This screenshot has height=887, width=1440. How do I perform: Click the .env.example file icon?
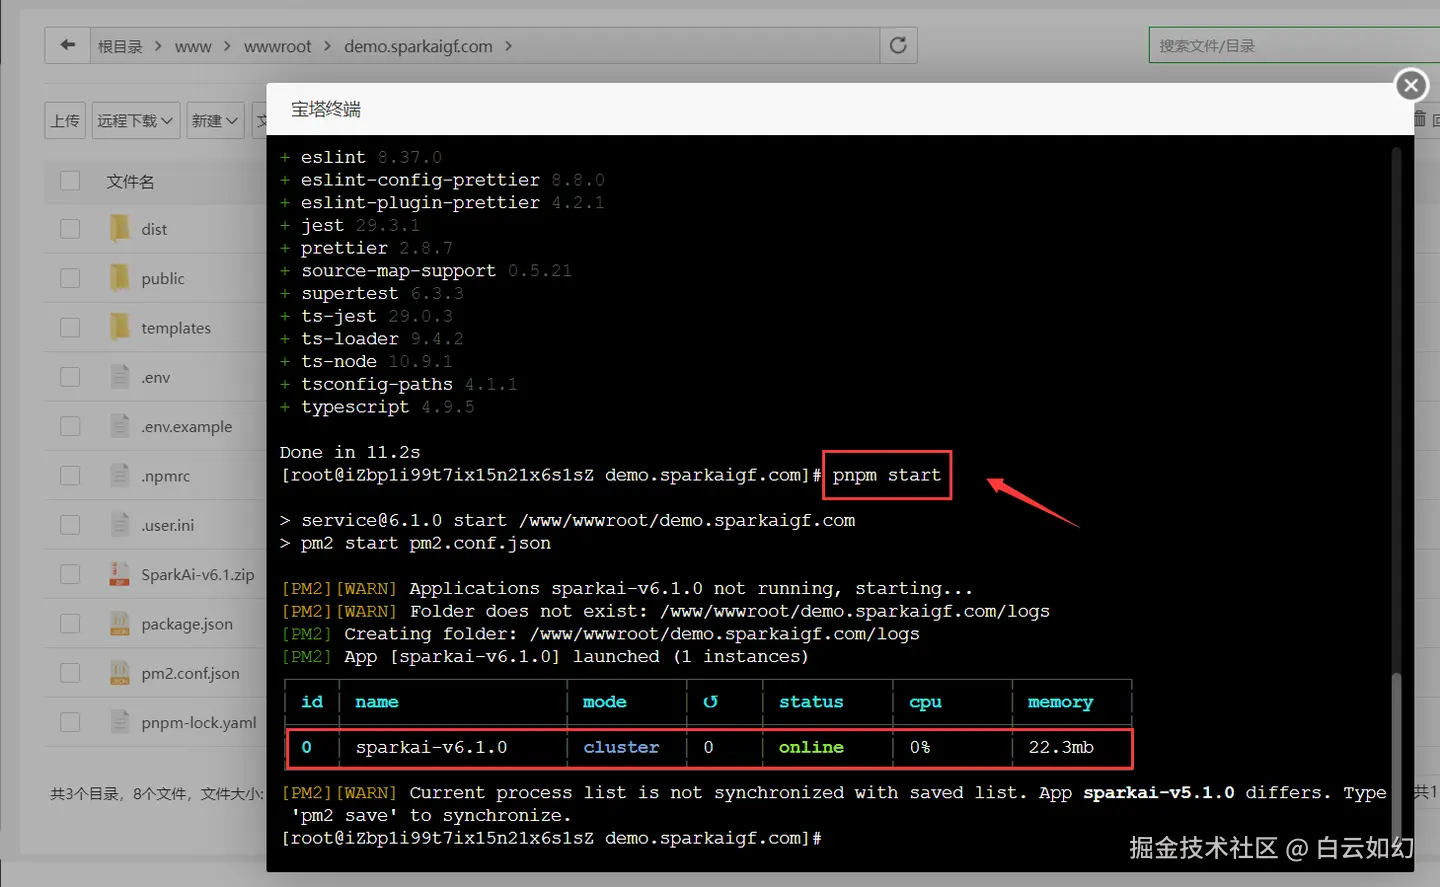(120, 426)
